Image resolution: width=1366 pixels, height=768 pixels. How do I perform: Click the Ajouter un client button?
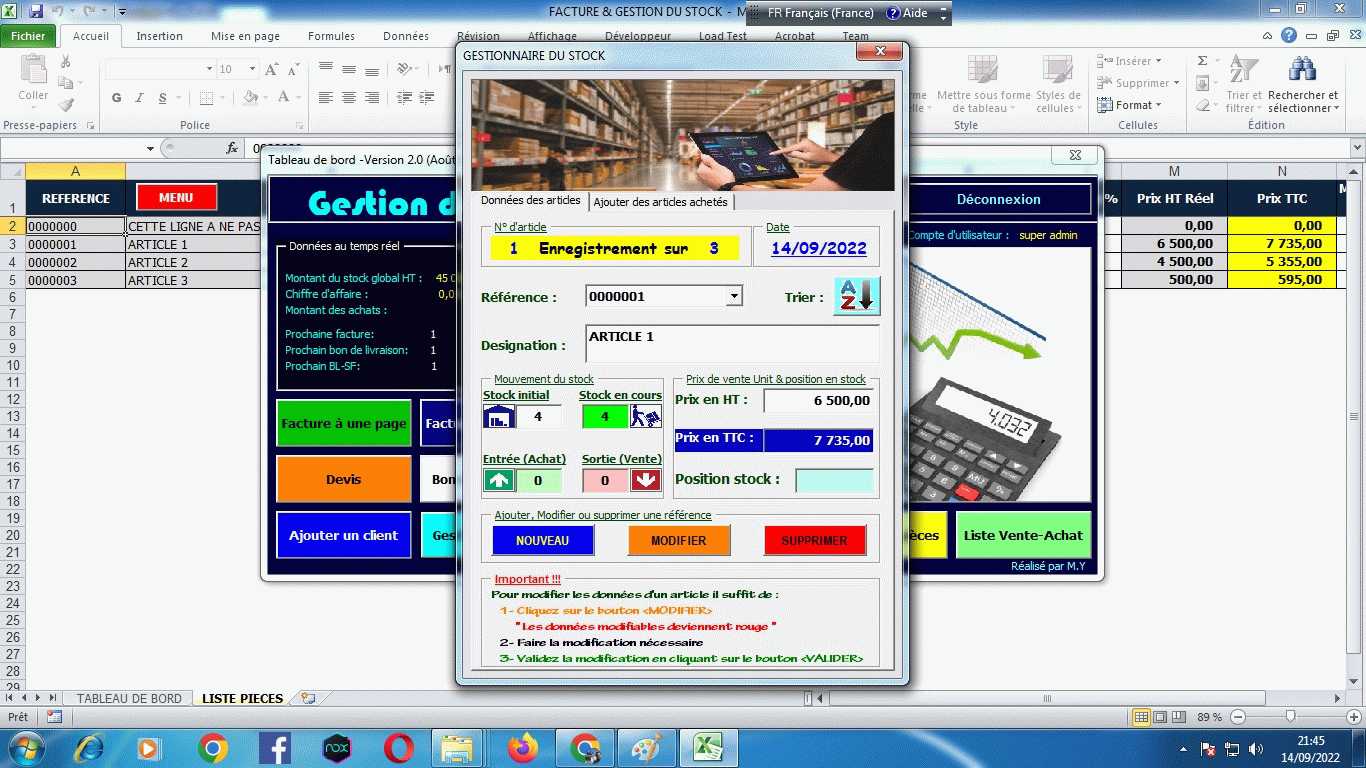pyautogui.click(x=344, y=535)
